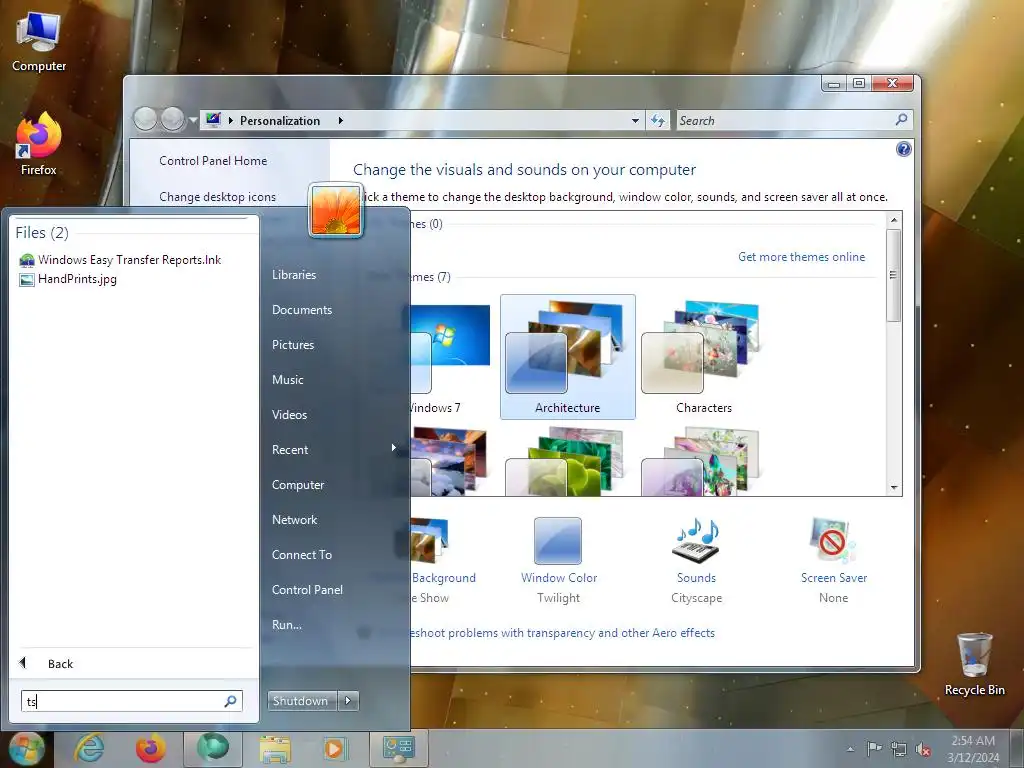Screen dimensions: 1024x768
Task: Click Change desktop icons link
Action: click(x=217, y=197)
